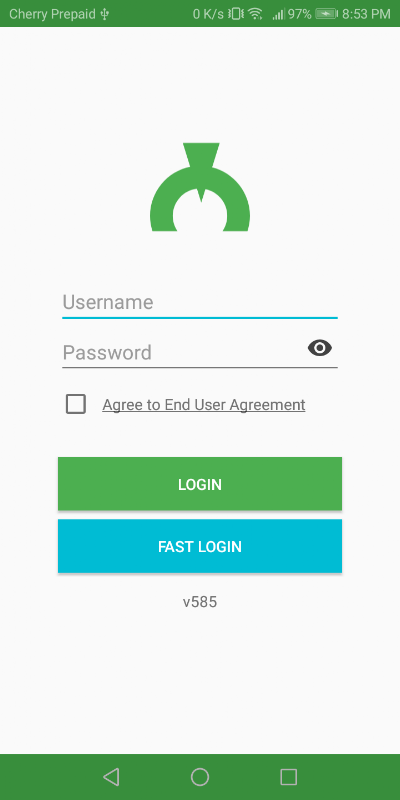Image resolution: width=400 pixels, height=800 pixels.
Task: Tap the v585 version label
Action: (x=200, y=602)
